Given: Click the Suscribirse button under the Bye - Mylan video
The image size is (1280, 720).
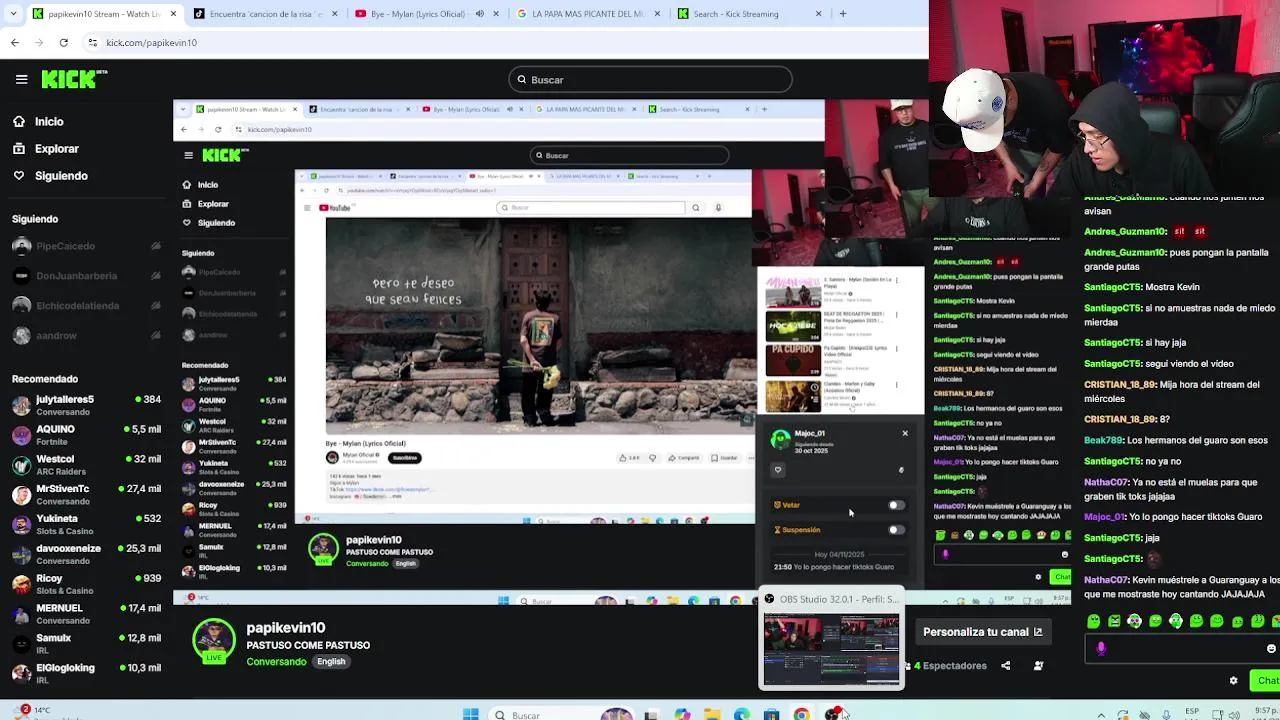Looking at the screenshot, I should pos(404,458).
